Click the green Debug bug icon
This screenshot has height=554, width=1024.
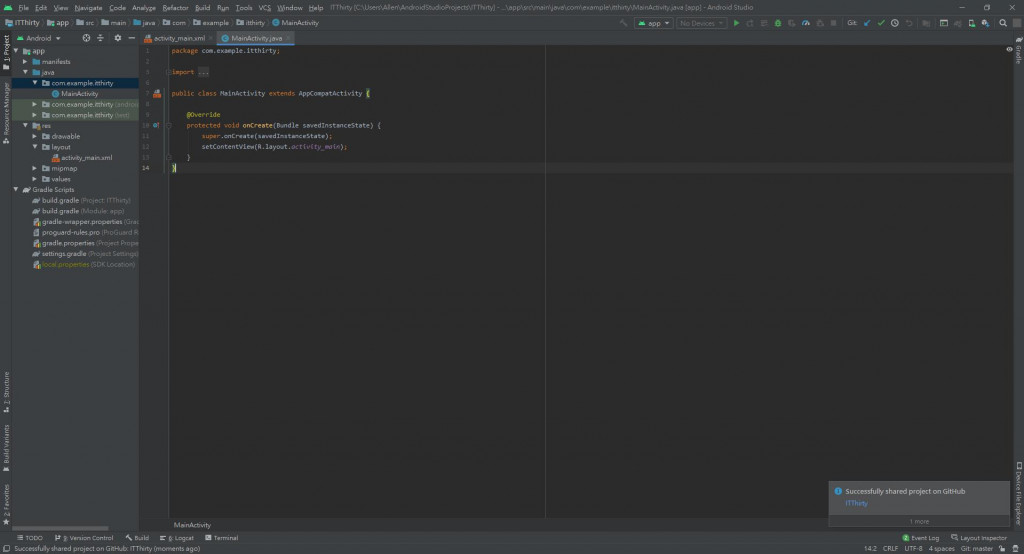pyautogui.click(x=778, y=23)
